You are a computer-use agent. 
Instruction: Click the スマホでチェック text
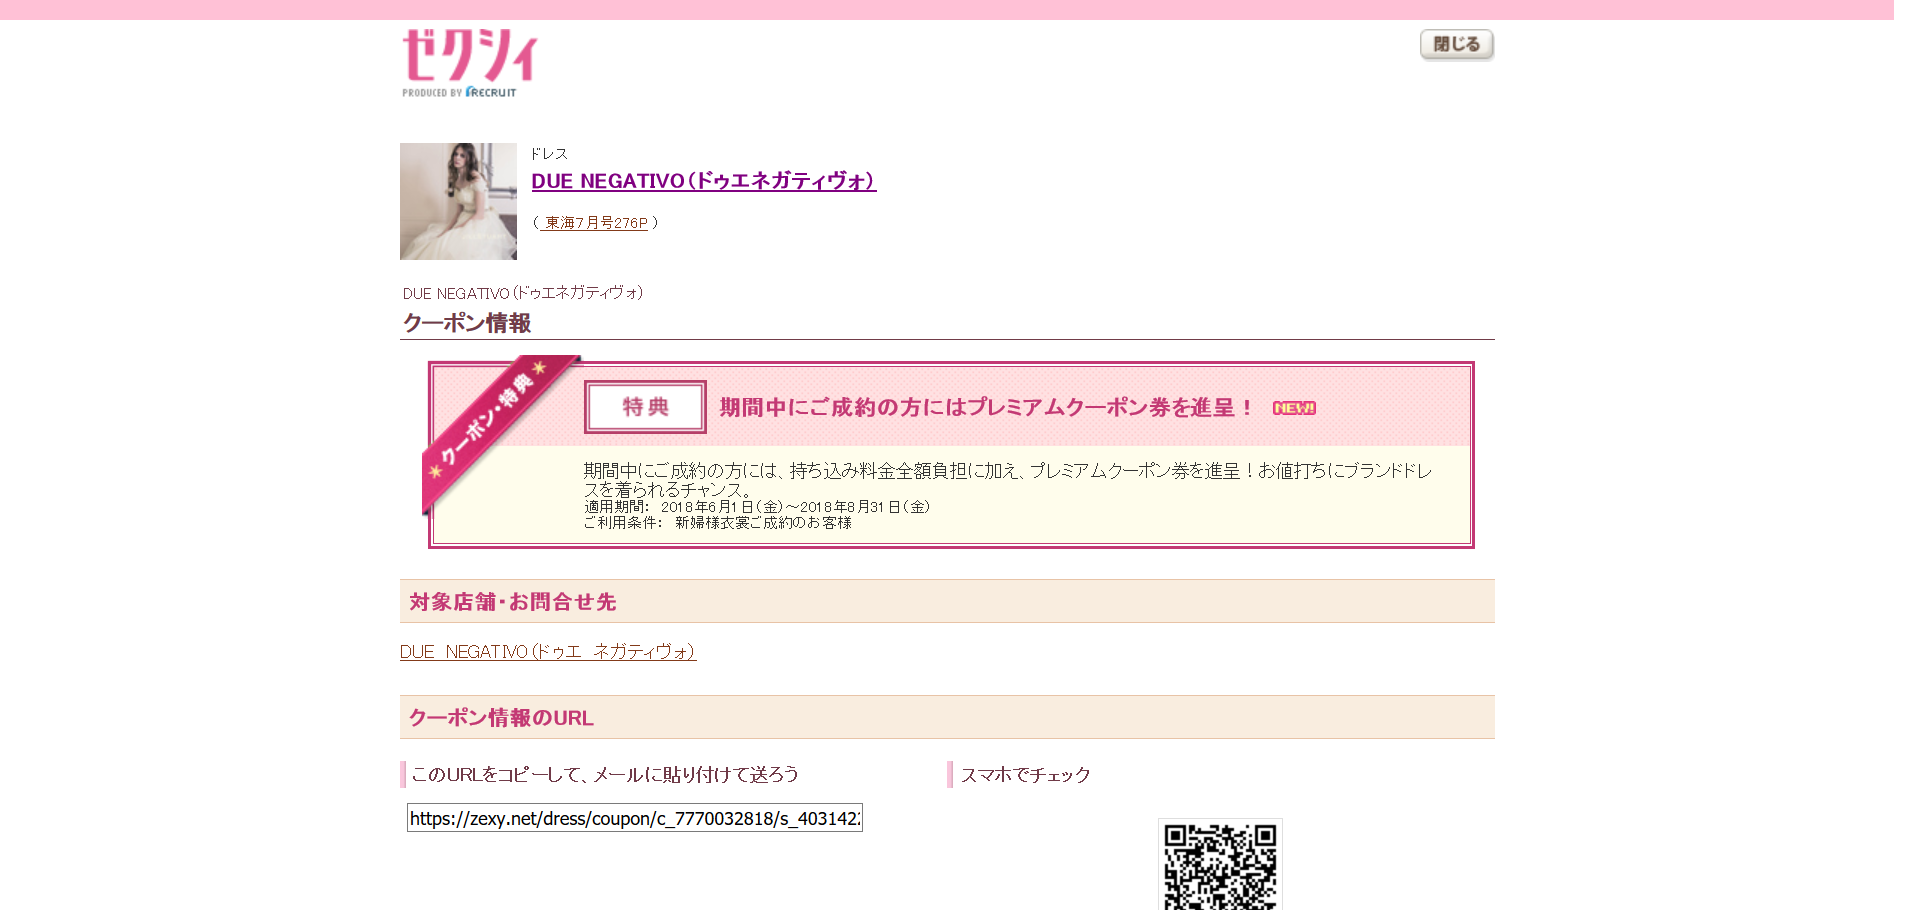point(1025,775)
